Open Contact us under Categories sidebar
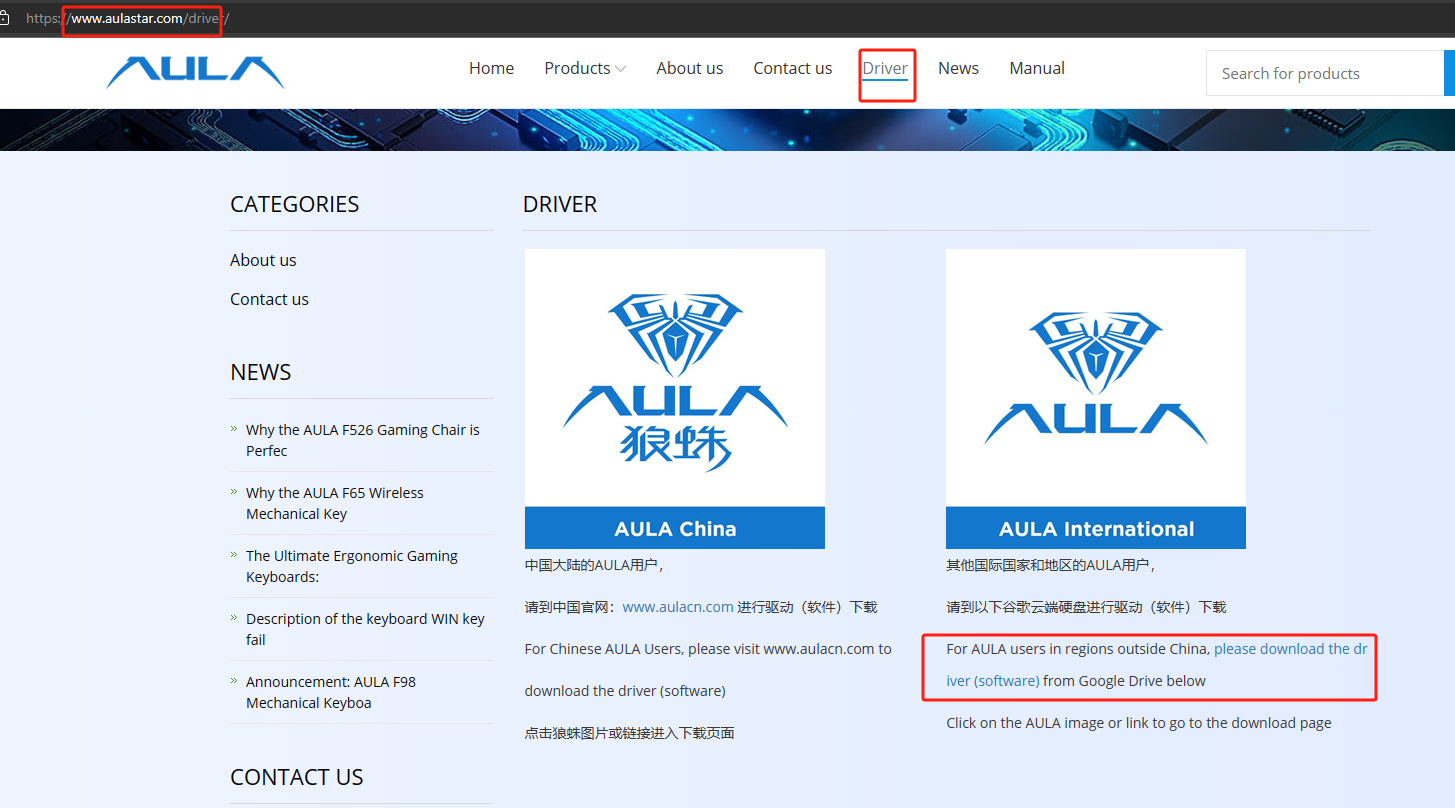 pyautogui.click(x=269, y=299)
